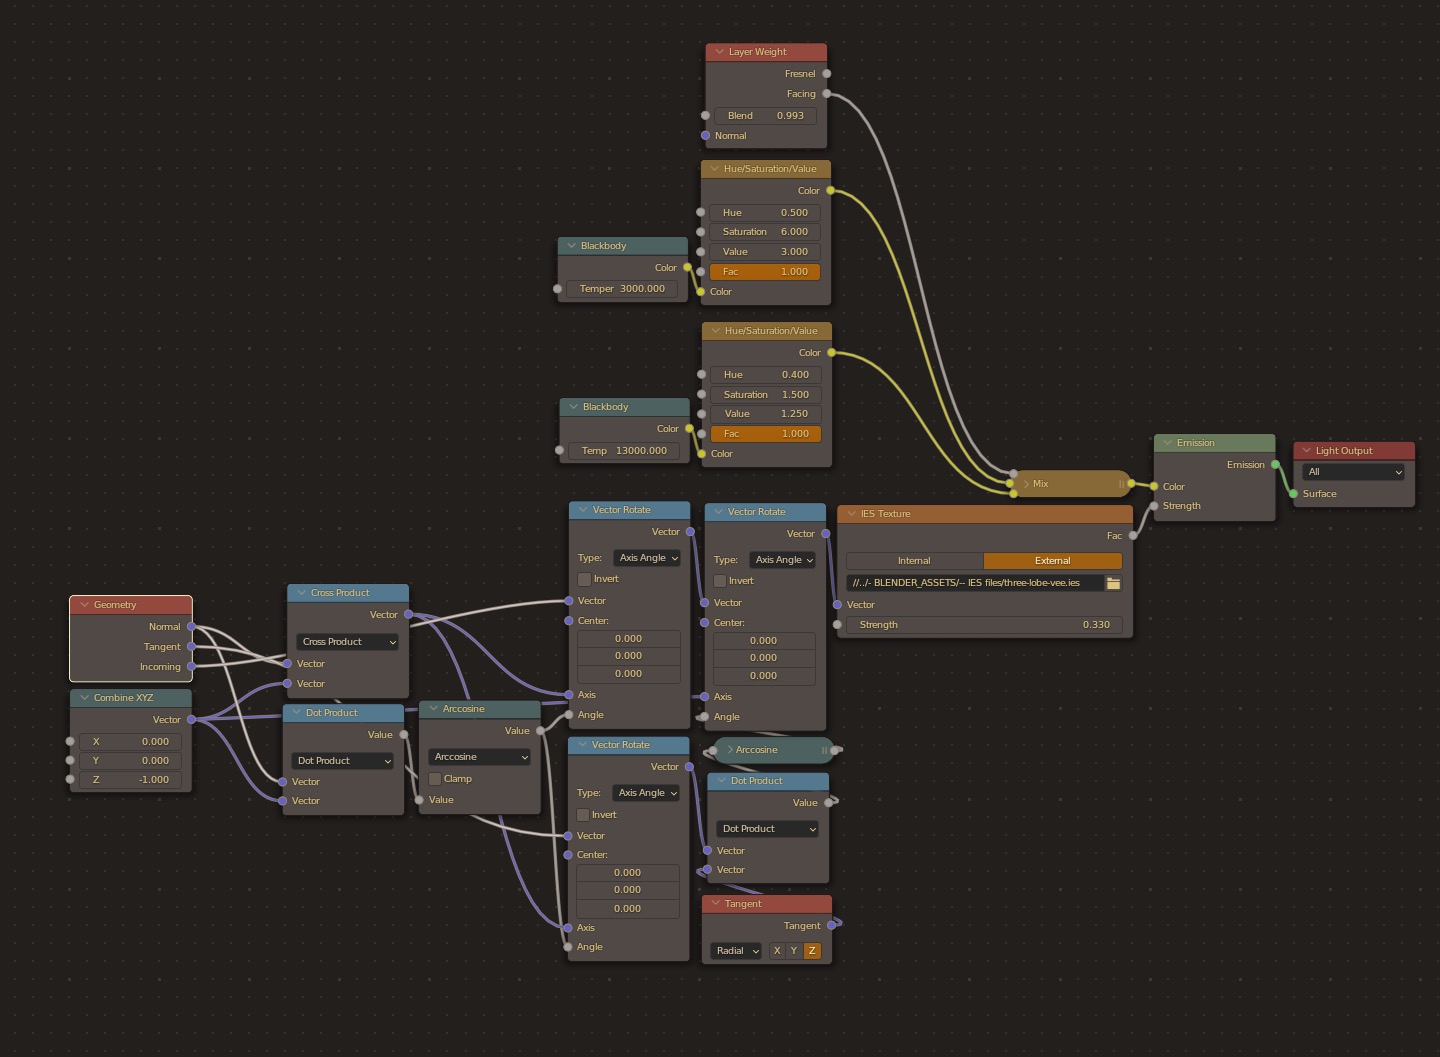Click the Saturation 6.000 field

(x=765, y=232)
